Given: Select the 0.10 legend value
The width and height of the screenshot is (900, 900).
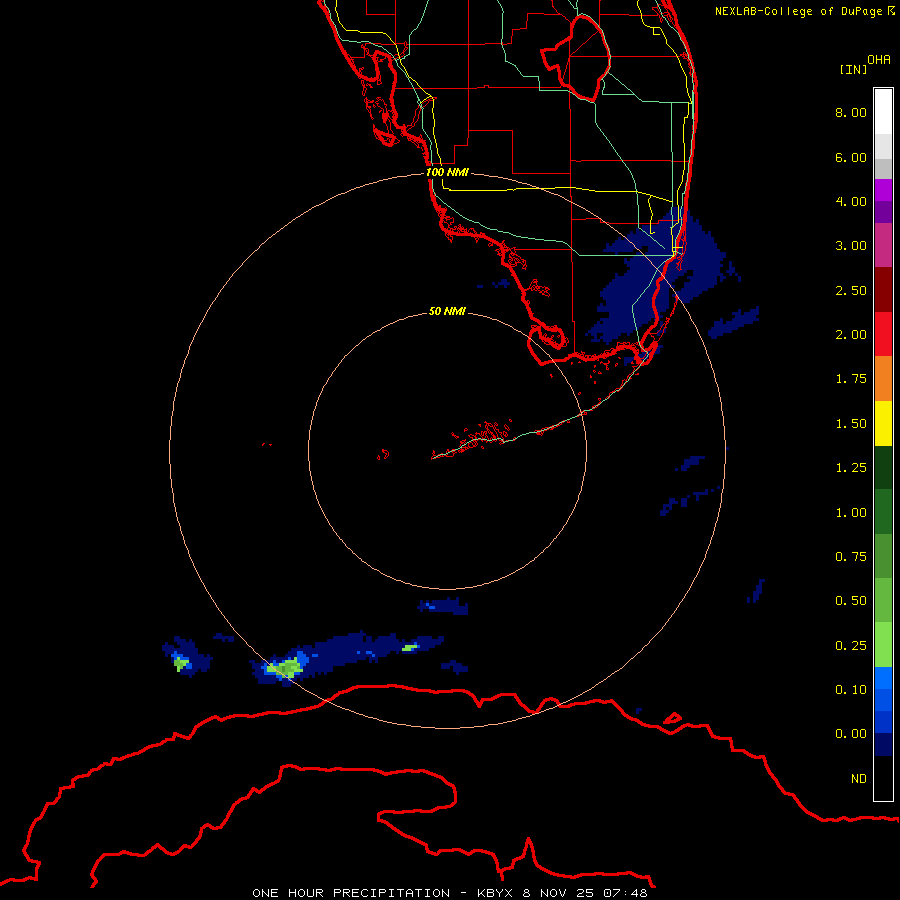Looking at the screenshot, I should 851,690.
